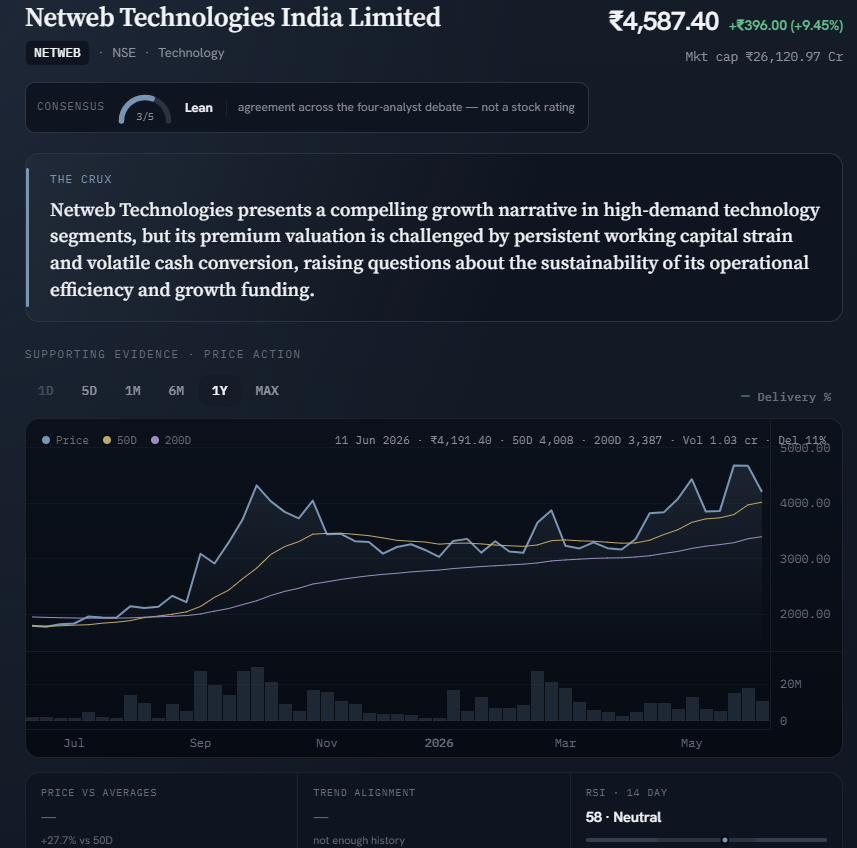Click the Netweb Technologies India Limited title
The height and width of the screenshot is (848, 857).
233,17
